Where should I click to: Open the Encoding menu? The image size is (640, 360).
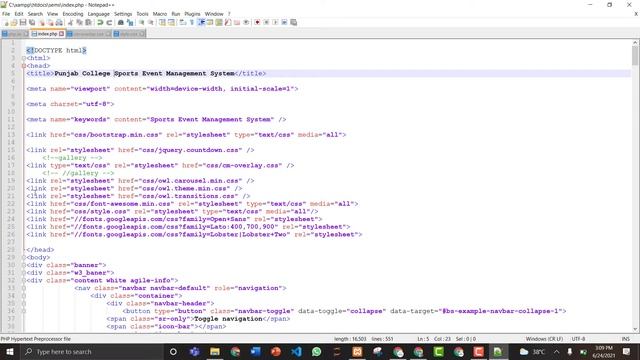pyautogui.click(x=73, y=14)
